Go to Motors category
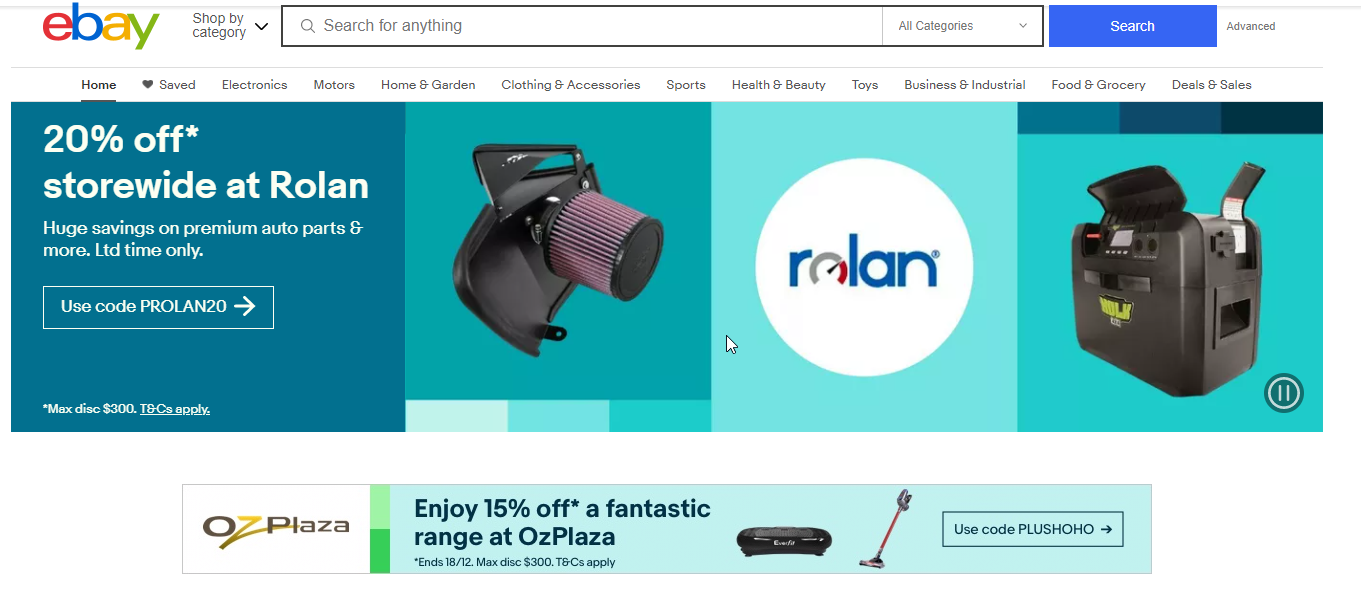The width and height of the screenshot is (1361, 612). click(x=334, y=85)
